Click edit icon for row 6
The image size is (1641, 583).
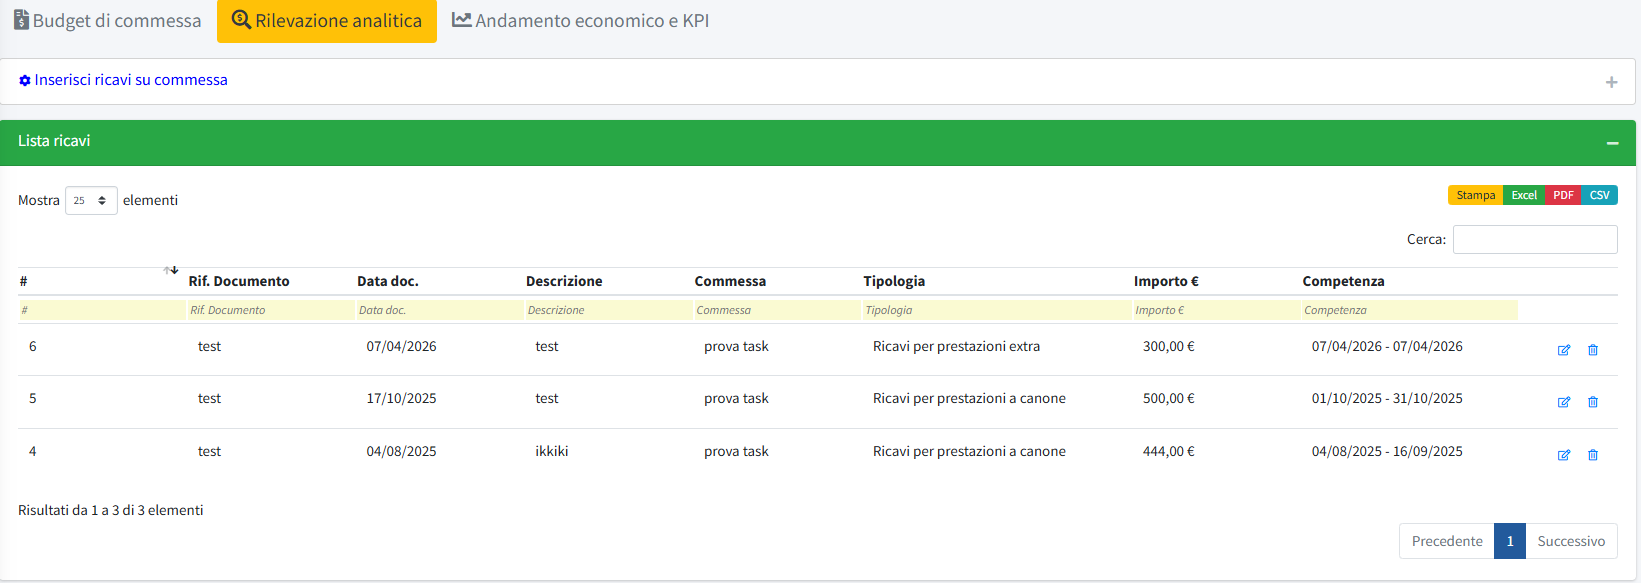1563,350
